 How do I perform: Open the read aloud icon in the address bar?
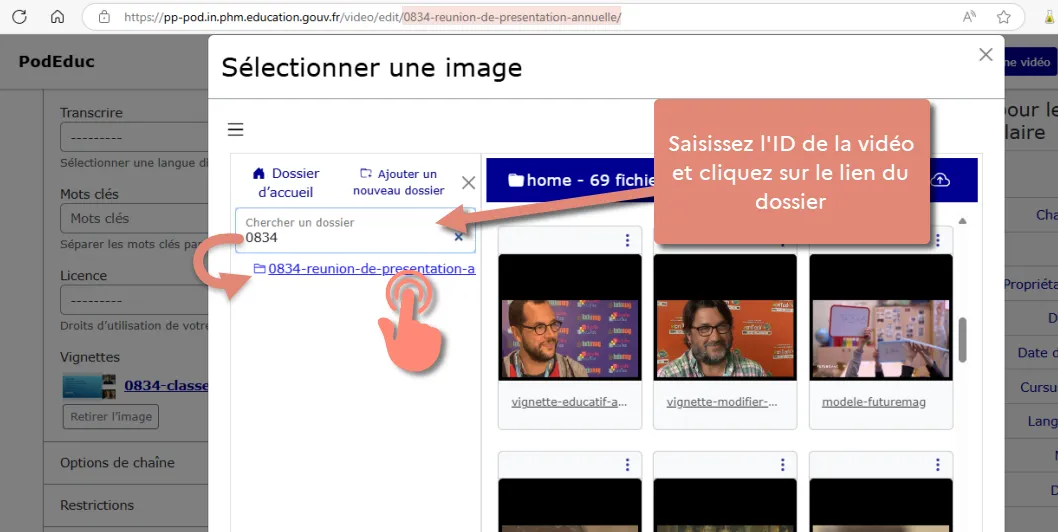click(970, 17)
